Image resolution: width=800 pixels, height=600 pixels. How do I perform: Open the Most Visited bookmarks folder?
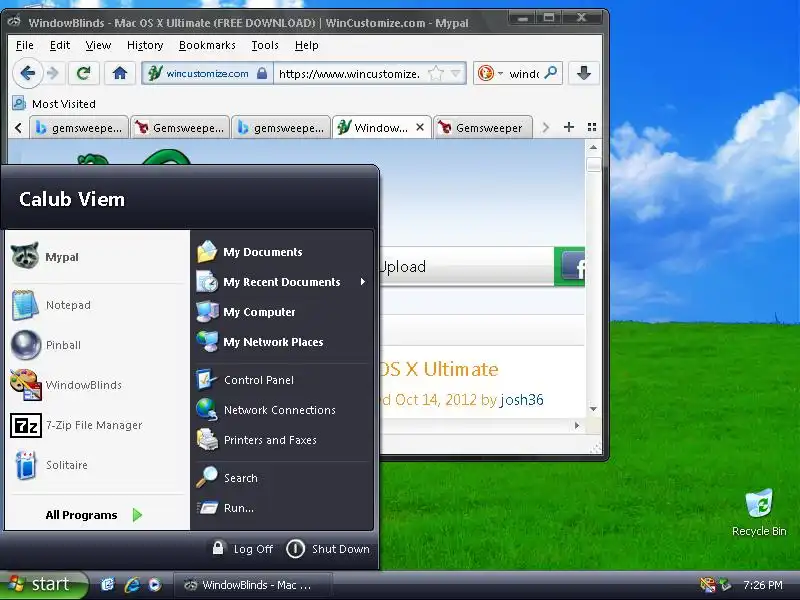pos(54,104)
